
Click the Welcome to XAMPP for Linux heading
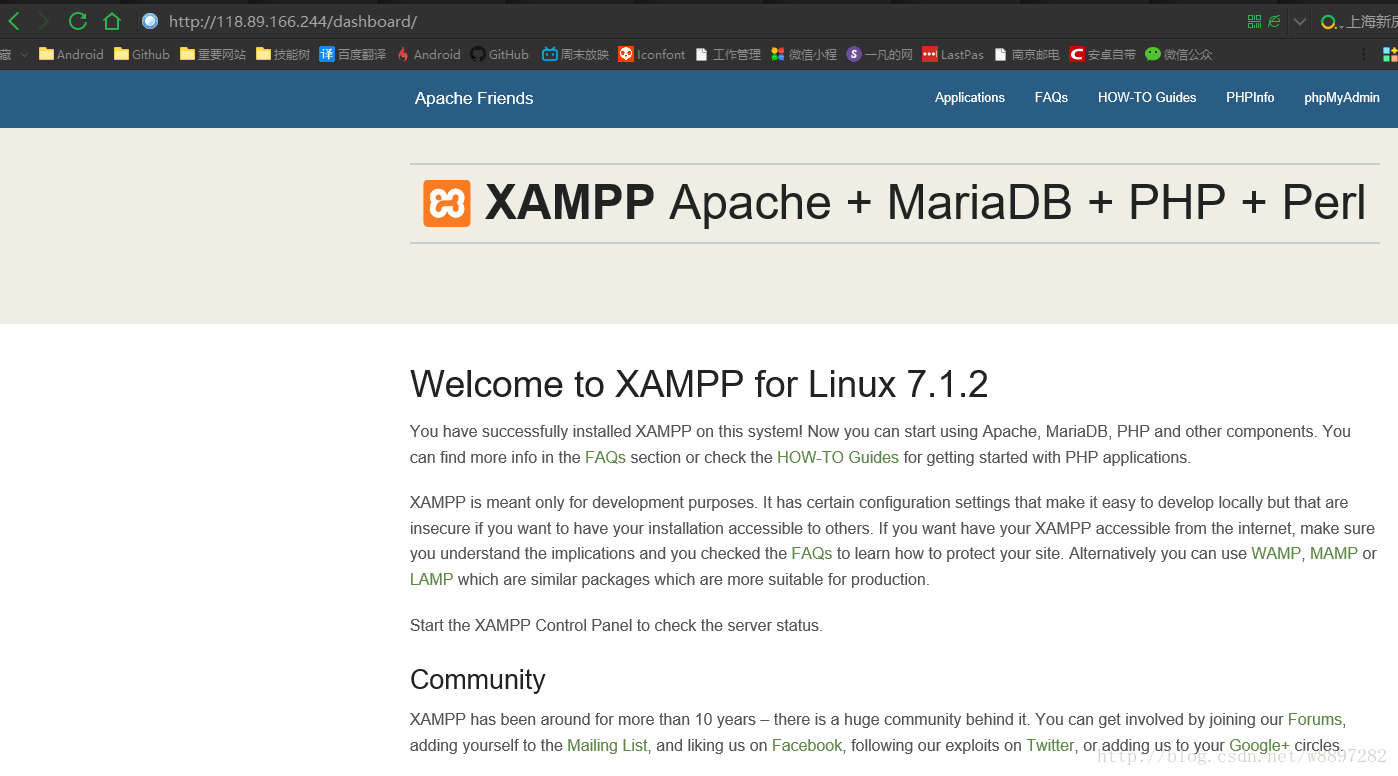point(699,384)
